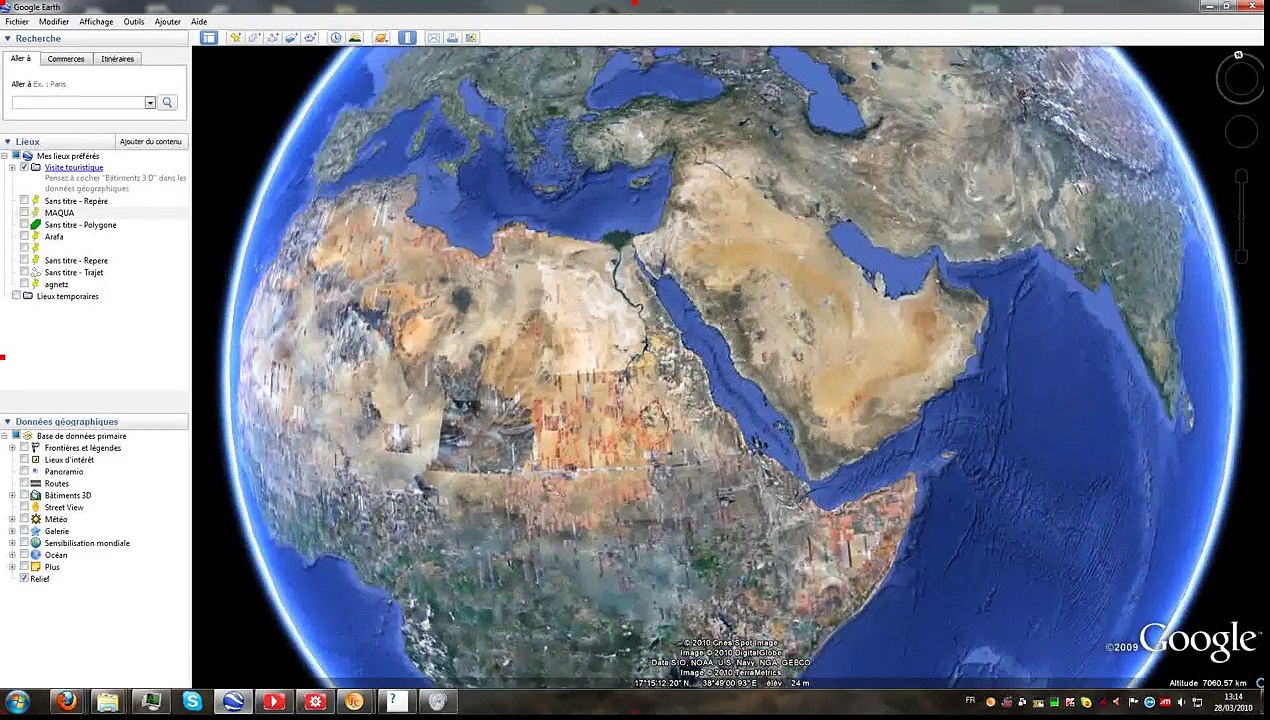
Task: Switch to the Itinéraires tab
Action: pyautogui.click(x=117, y=59)
